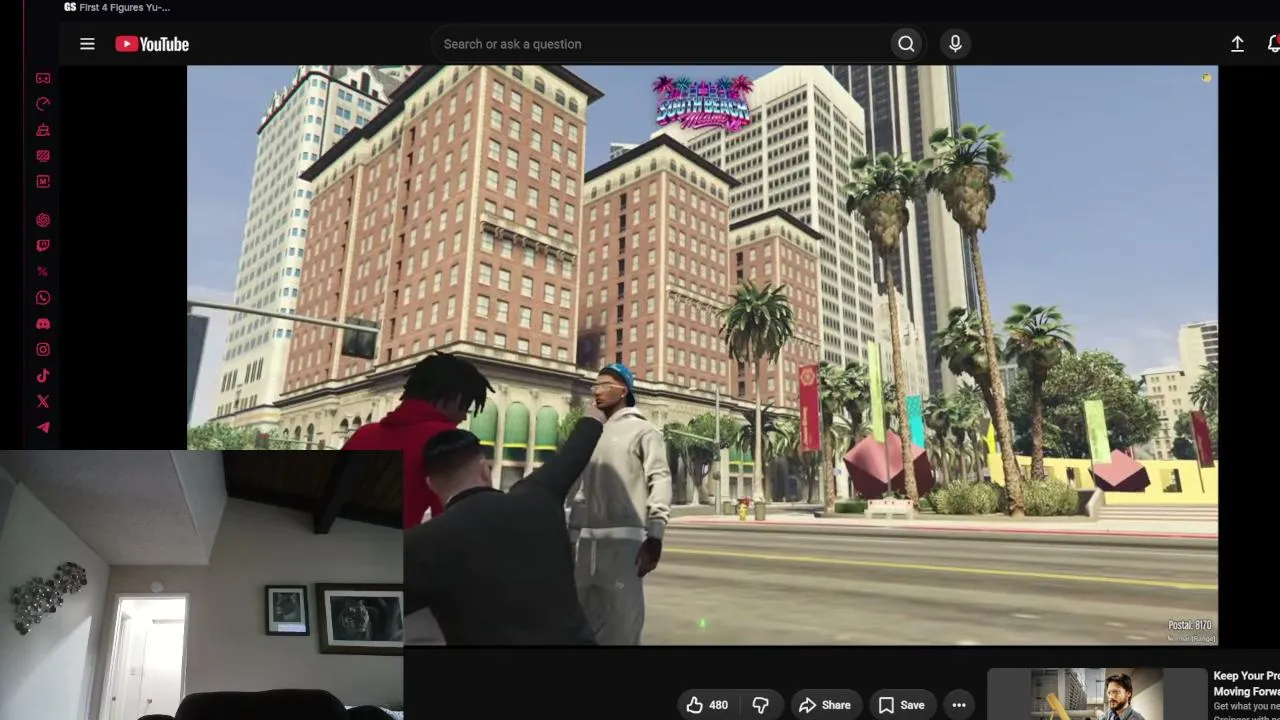The width and height of the screenshot is (1280, 720).
Task: Switch to 'First 4 Figures Yu-...' browser tab
Action: coord(117,7)
